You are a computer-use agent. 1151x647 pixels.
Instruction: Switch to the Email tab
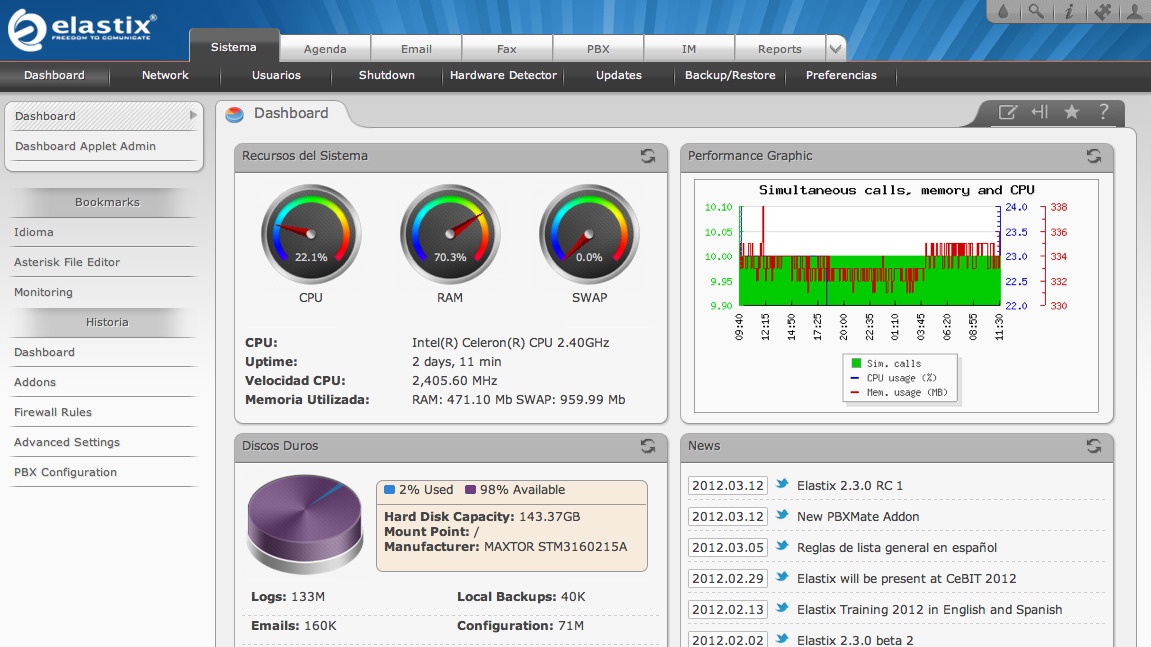tap(416, 48)
